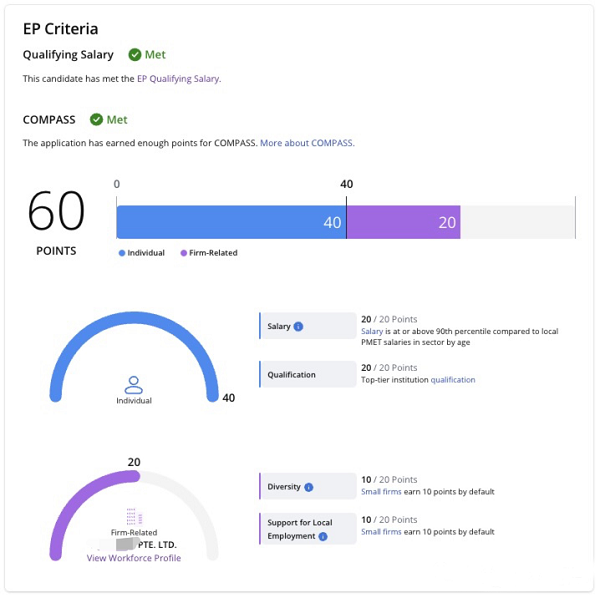
Task: Click the Individual person icon in the gauge
Action: [134, 384]
